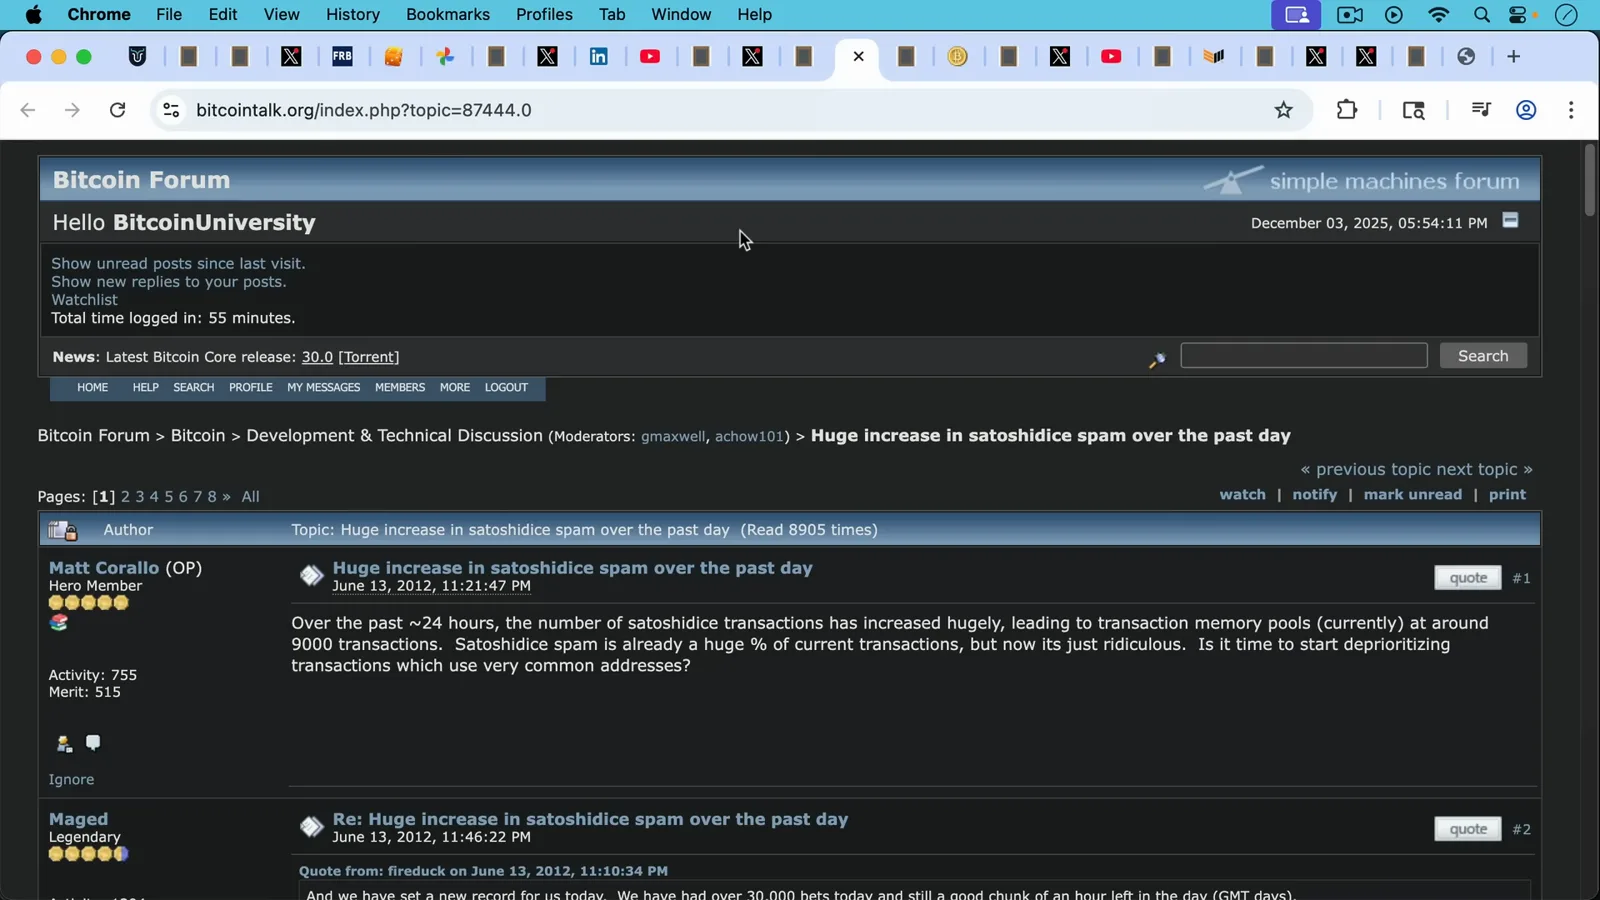Viewport: 1600px width, 900px height.
Task: Collapse the forum header with minus icon
Action: click(x=1510, y=220)
